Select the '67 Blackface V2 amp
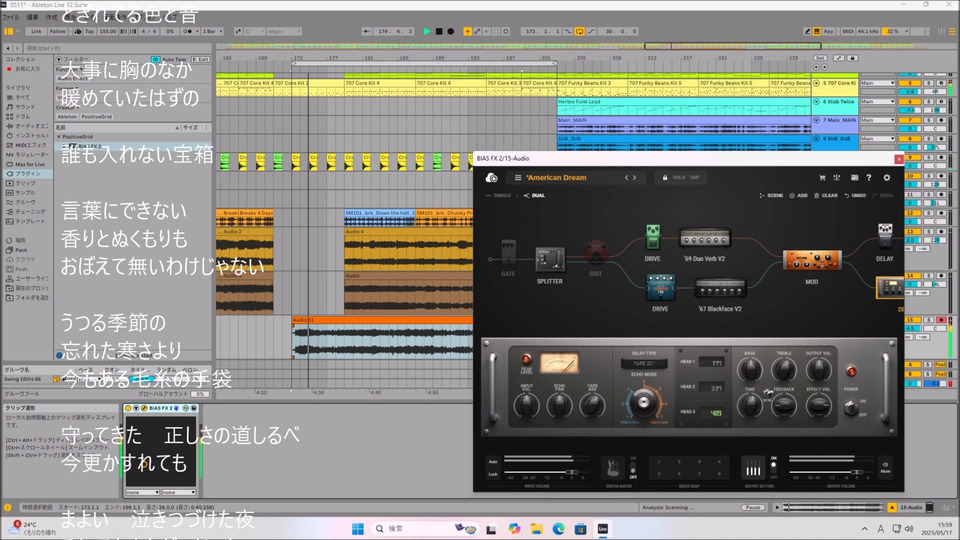This screenshot has height=540, width=960. [x=720, y=288]
